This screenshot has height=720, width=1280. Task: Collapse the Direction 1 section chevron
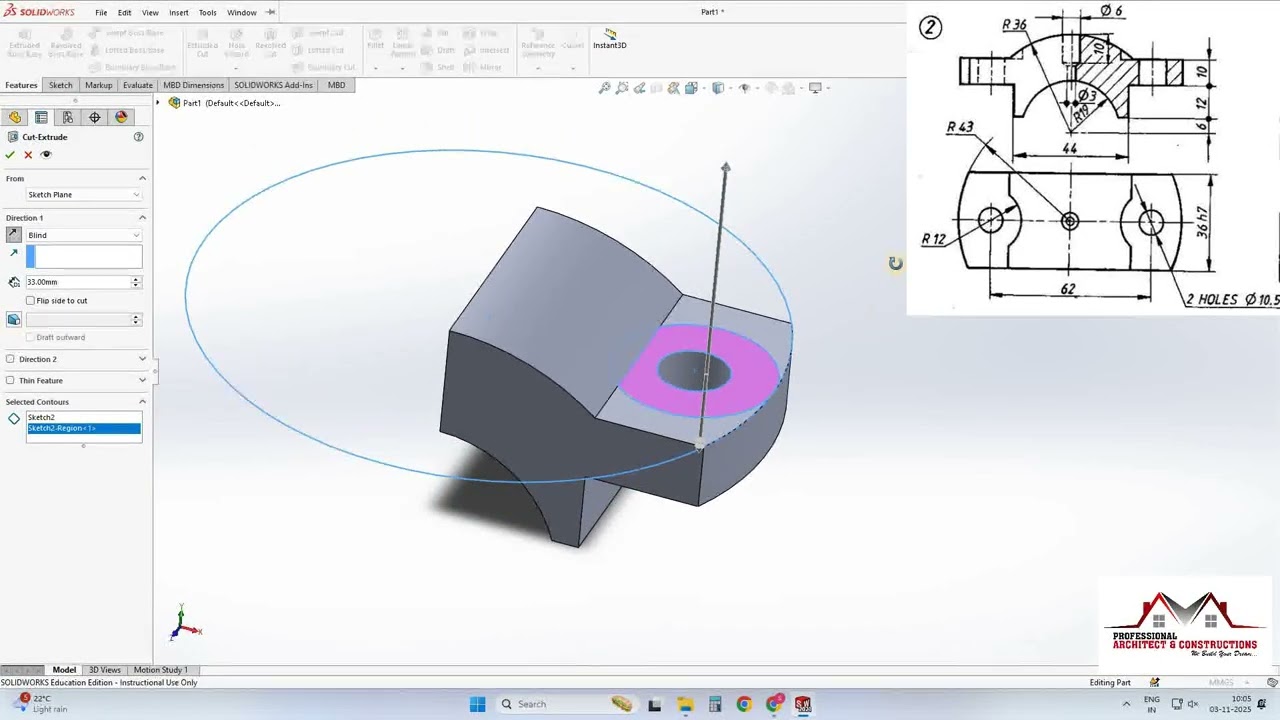(x=142, y=218)
